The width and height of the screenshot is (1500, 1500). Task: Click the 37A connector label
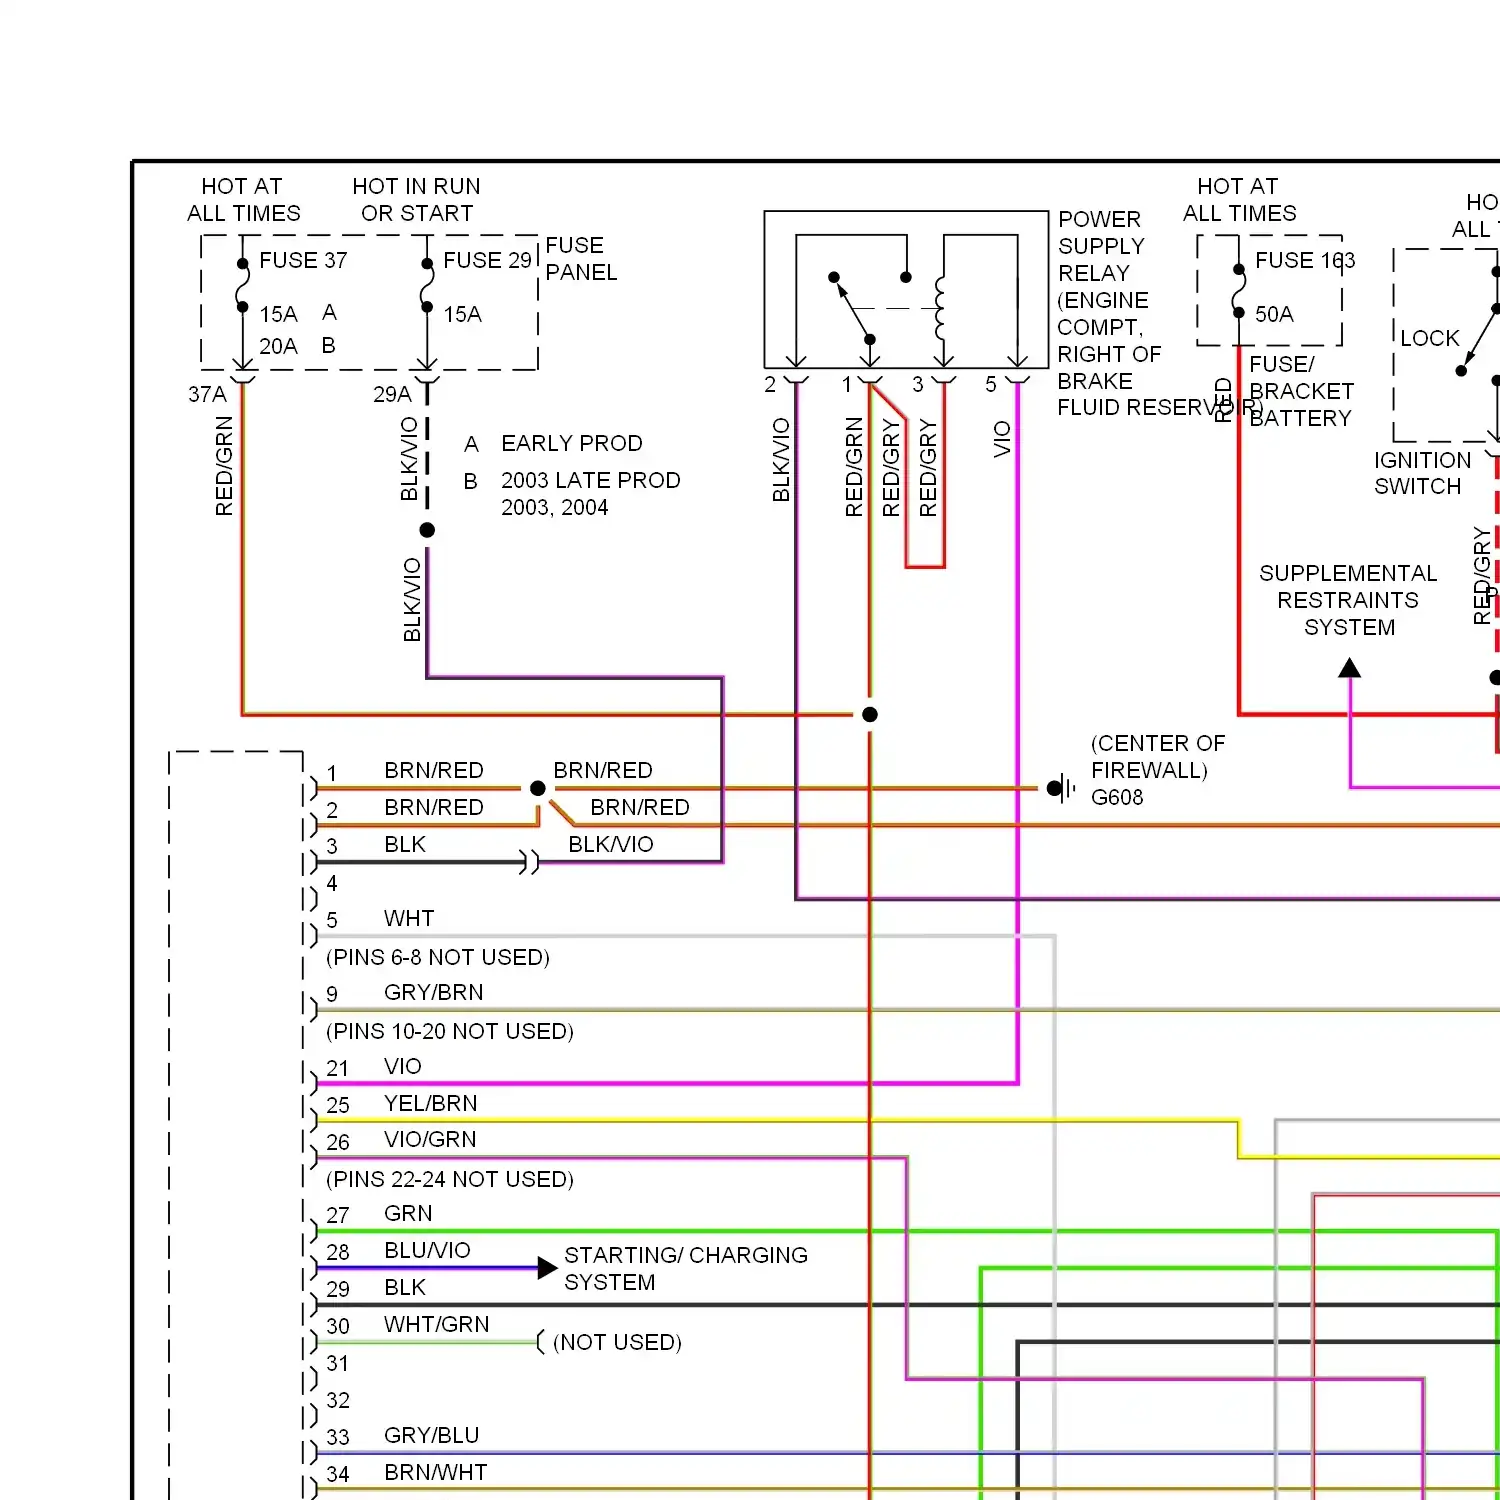pos(207,394)
